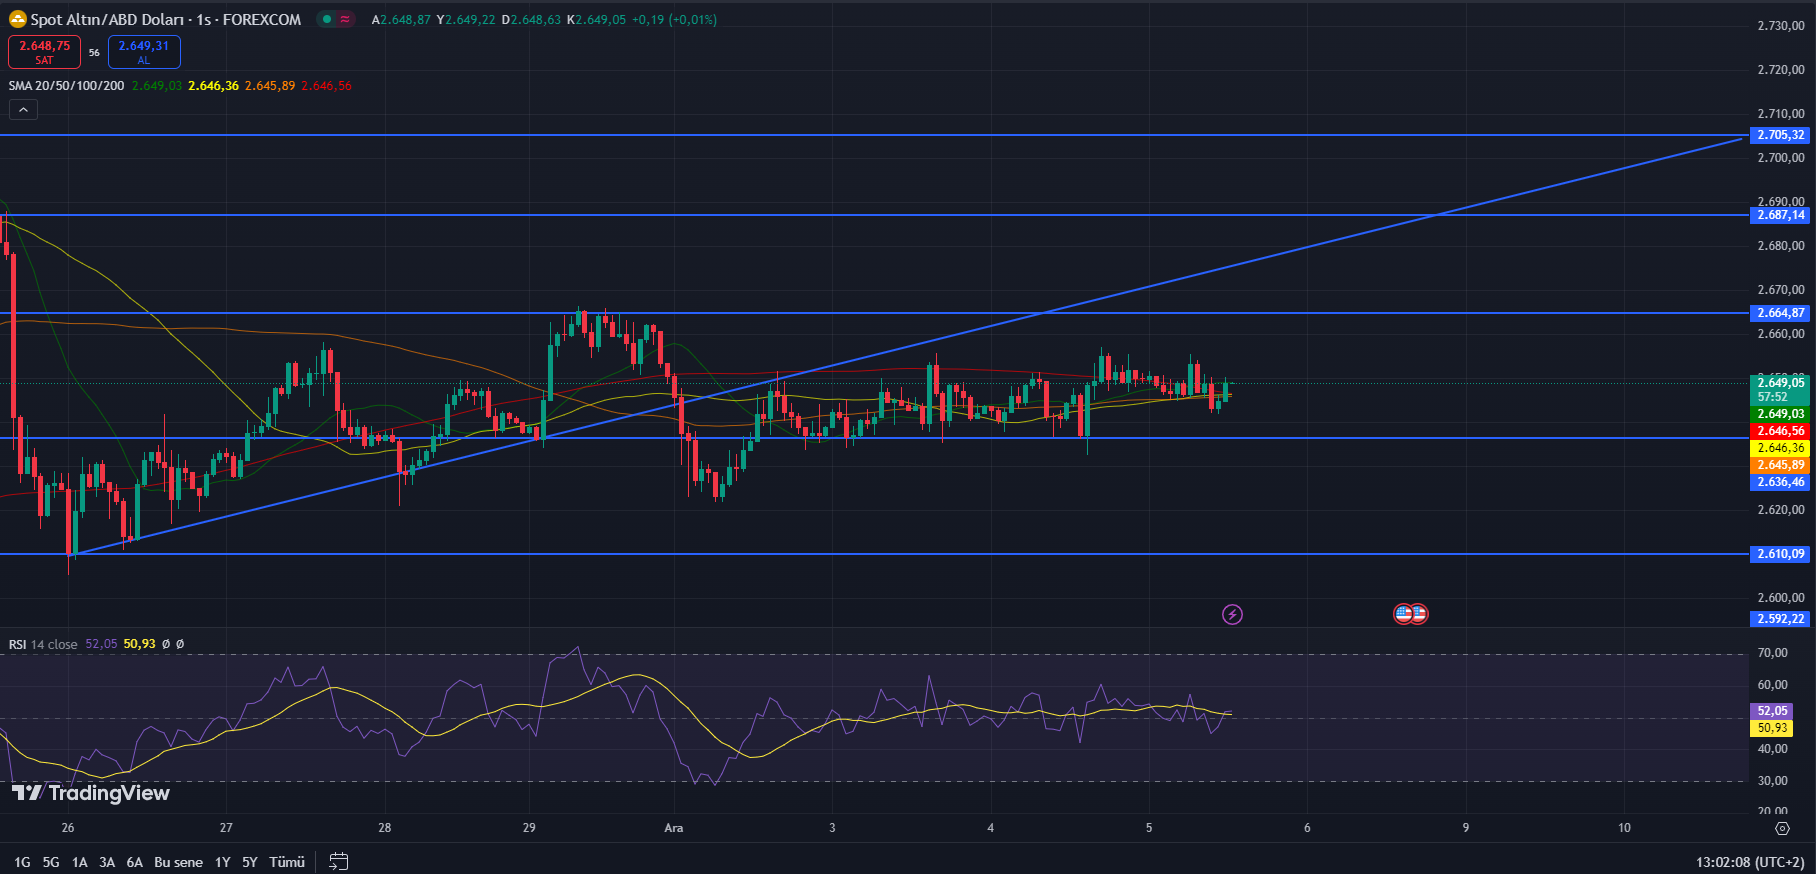Click the orange SMA100 value label 2.645,89

click(1781, 465)
